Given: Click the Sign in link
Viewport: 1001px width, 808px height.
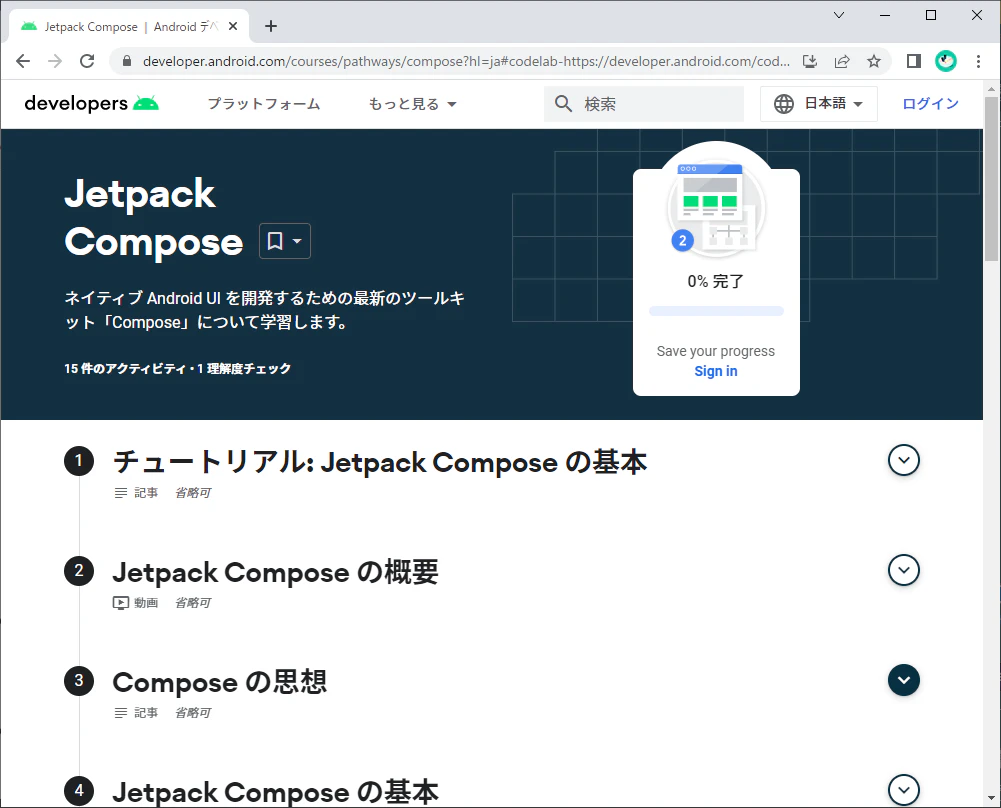Looking at the screenshot, I should tap(716, 371).
